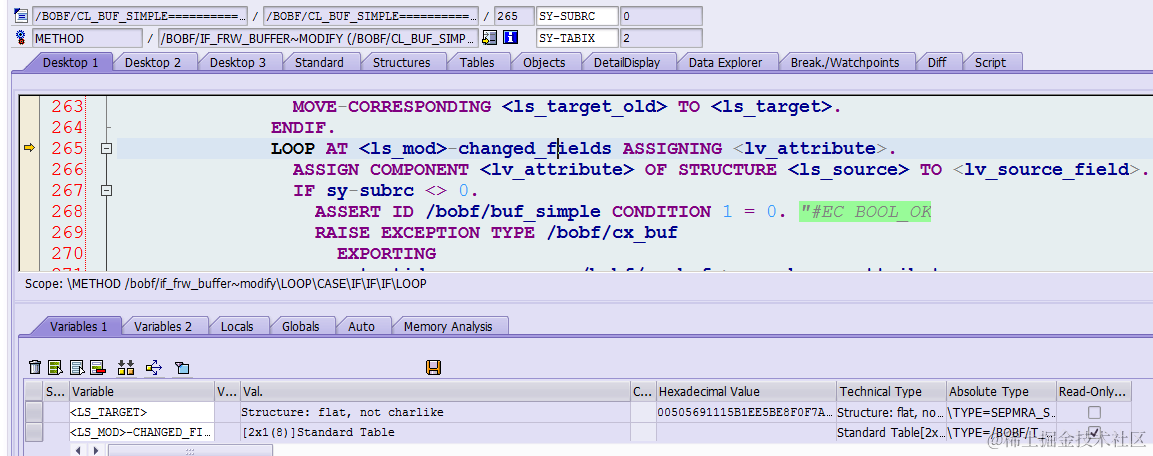Click the Val. column header
The height and width of the screenshot is (456, 1153).
pos(435,391)
